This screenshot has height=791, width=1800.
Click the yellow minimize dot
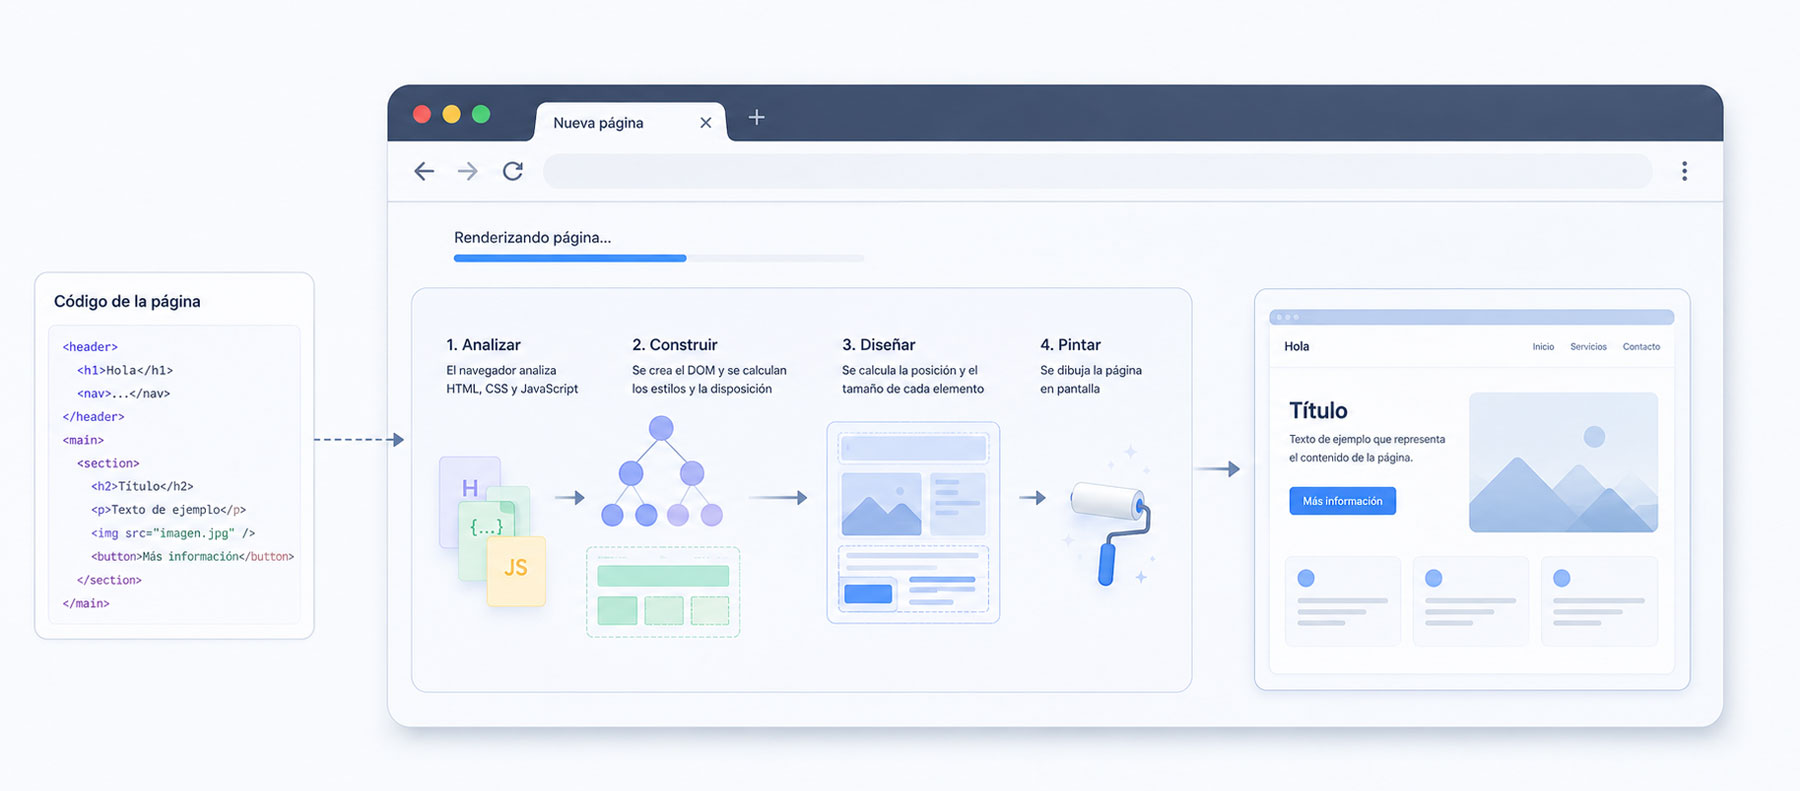click(x=451, y=114)
